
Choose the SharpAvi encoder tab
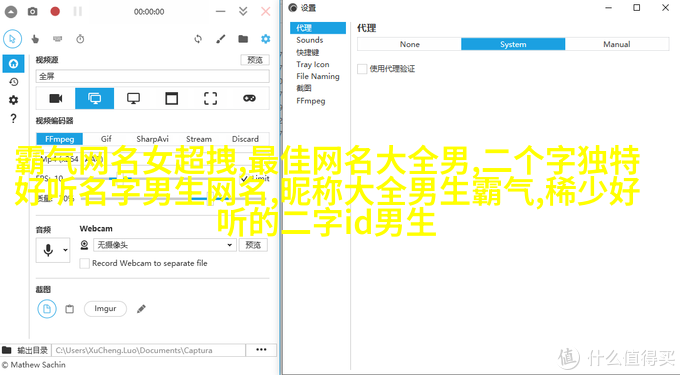point(152,139)
